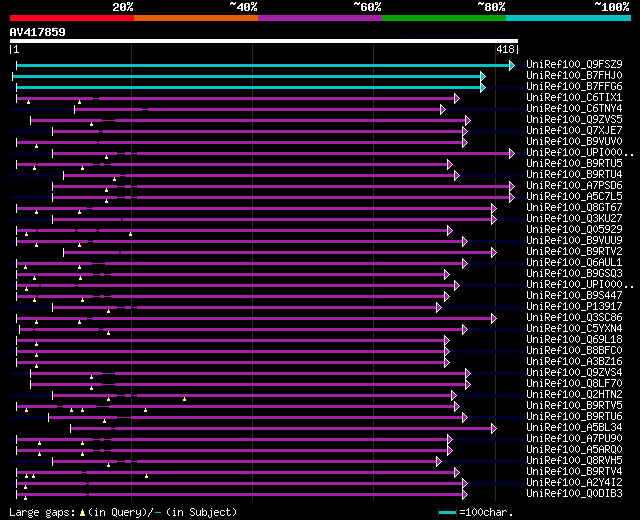
Task: Click the arrowhead ending the UniRef100_Q05929 alignment
Action: 450,231
